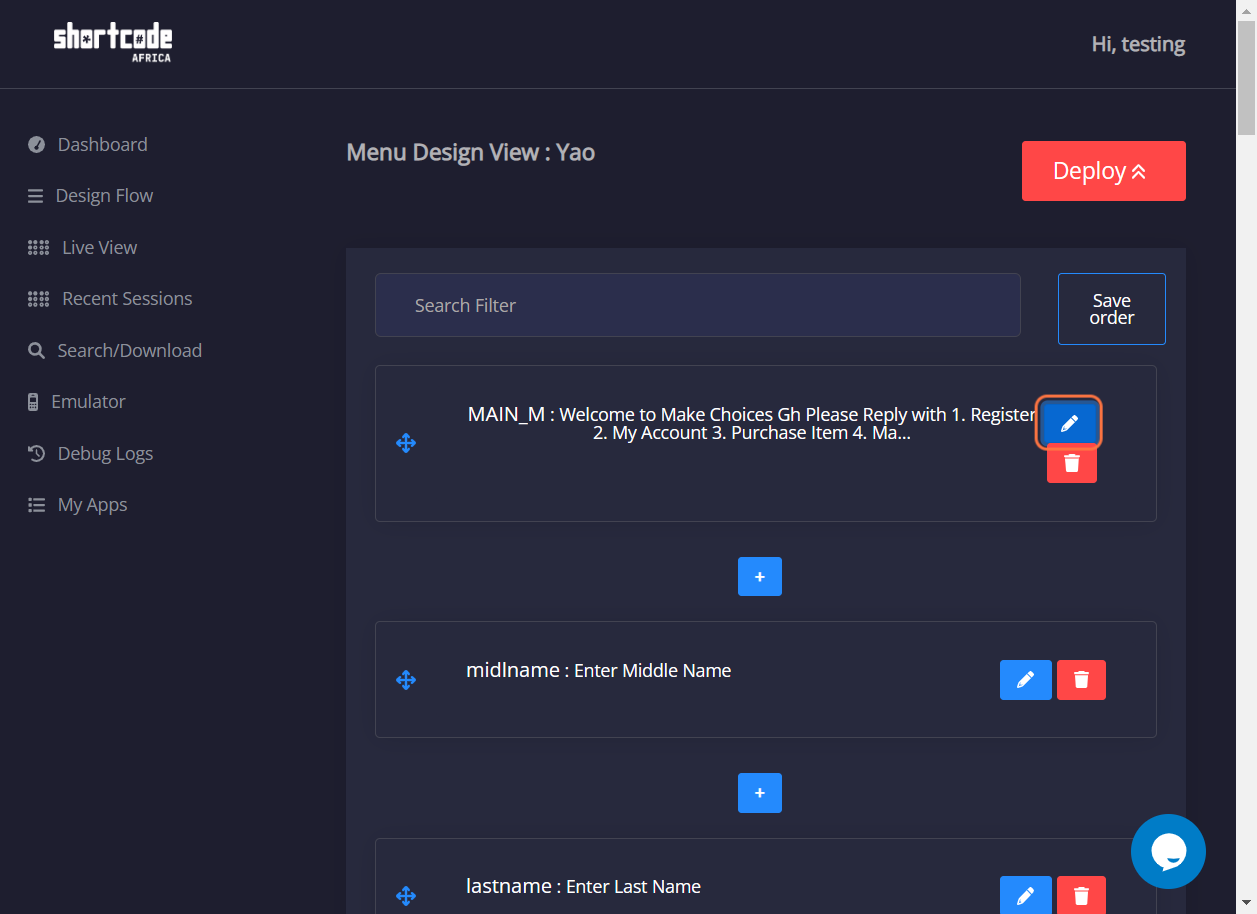
Task: Open the chat support bubble
Action: coord(1168,851)
